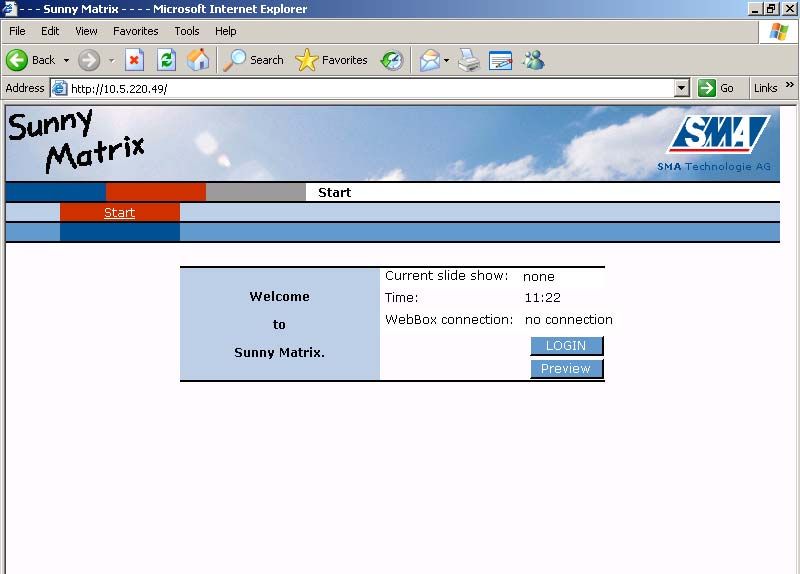Click the 'Address' label
The height and width of the screenshot is (574, 800).
pos(25,88)
